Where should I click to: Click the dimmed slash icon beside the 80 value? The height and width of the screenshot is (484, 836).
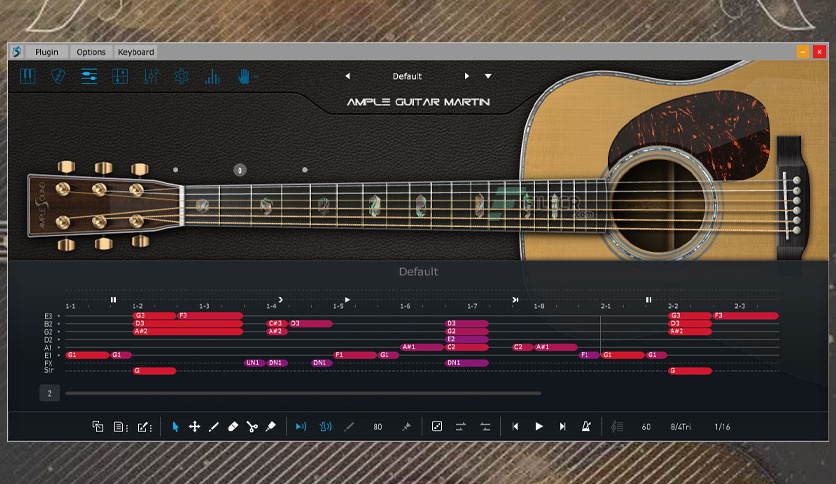[349, 426]
